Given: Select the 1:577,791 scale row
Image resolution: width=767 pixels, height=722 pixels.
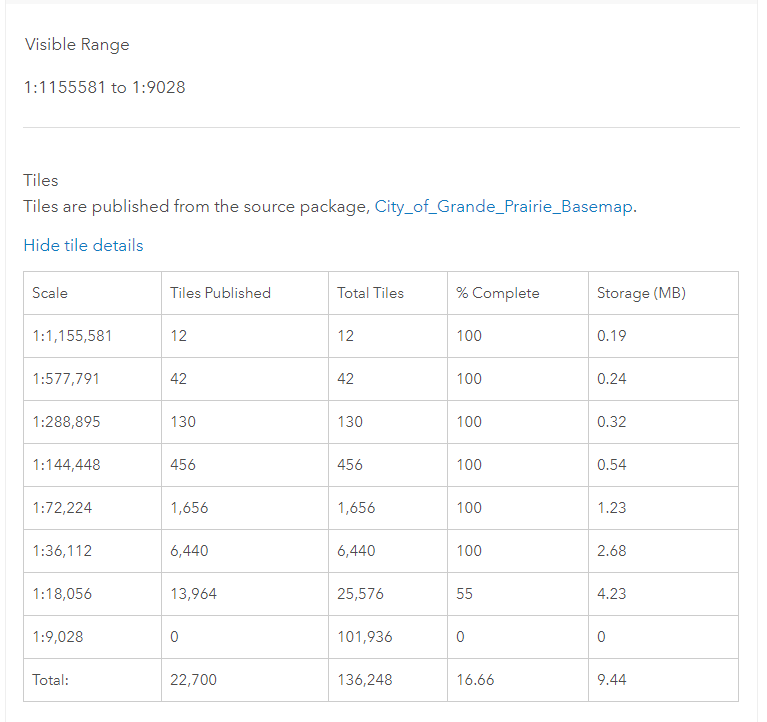Looking at the screenshot, I should pos(381,379).
